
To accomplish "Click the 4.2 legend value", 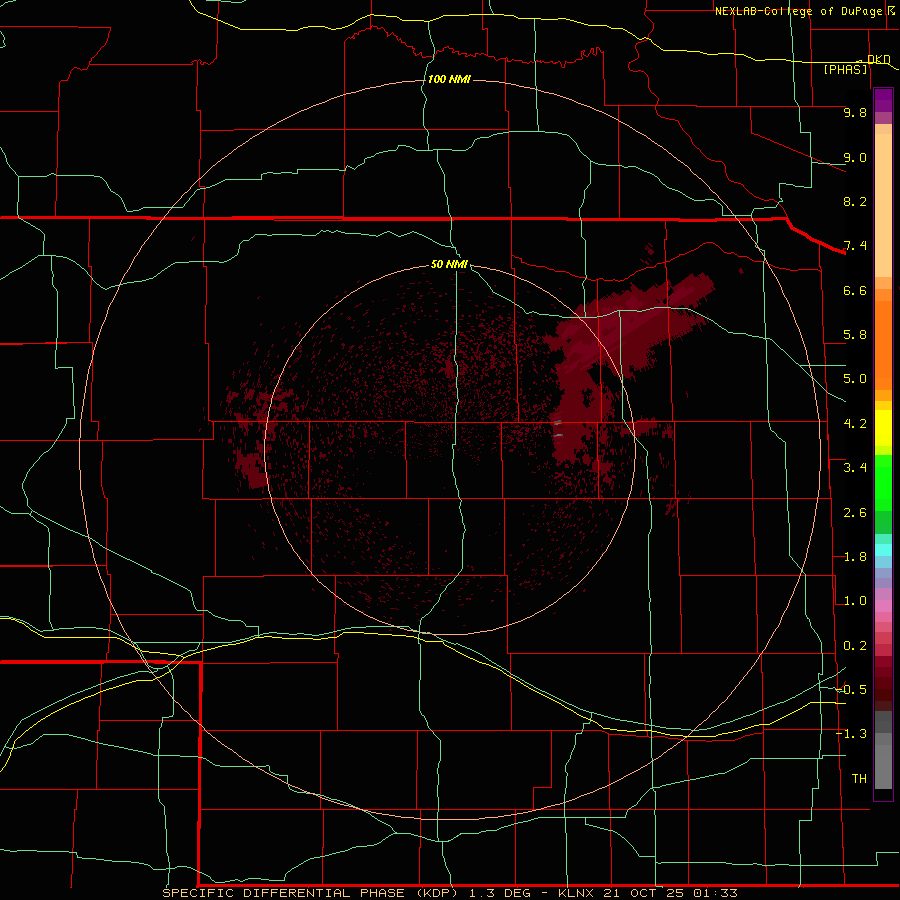I will tap(855, 424).
